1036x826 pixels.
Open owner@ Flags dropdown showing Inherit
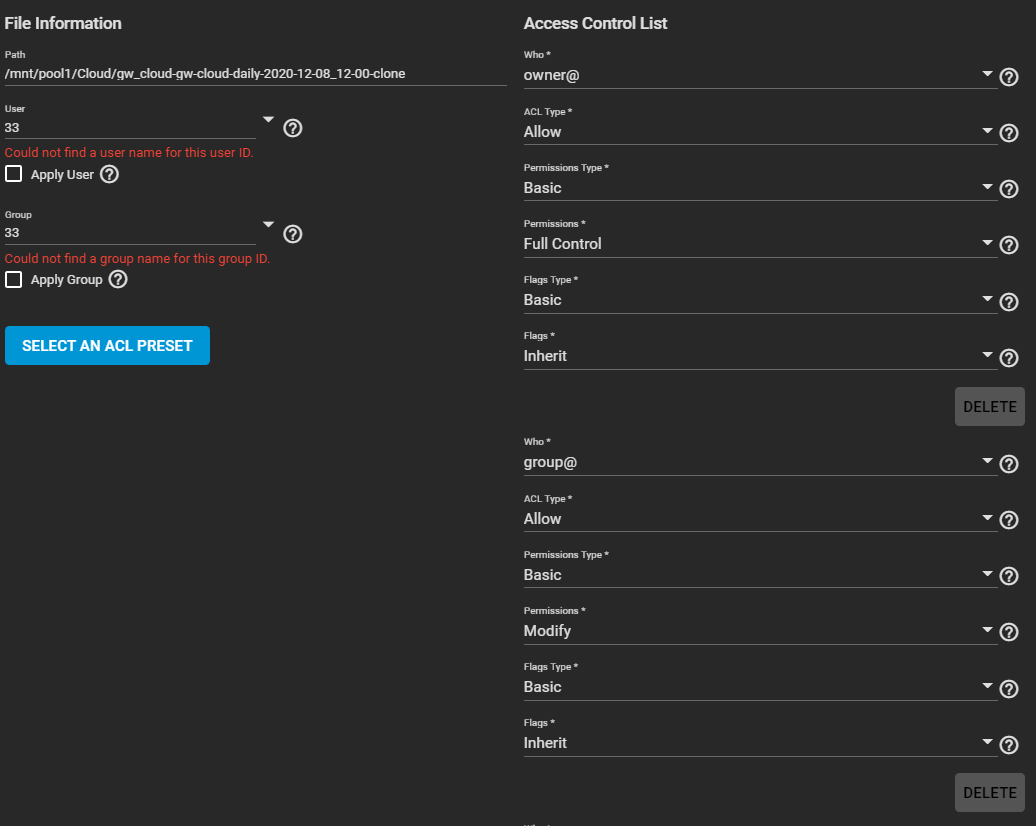click(x=760, y=356)
